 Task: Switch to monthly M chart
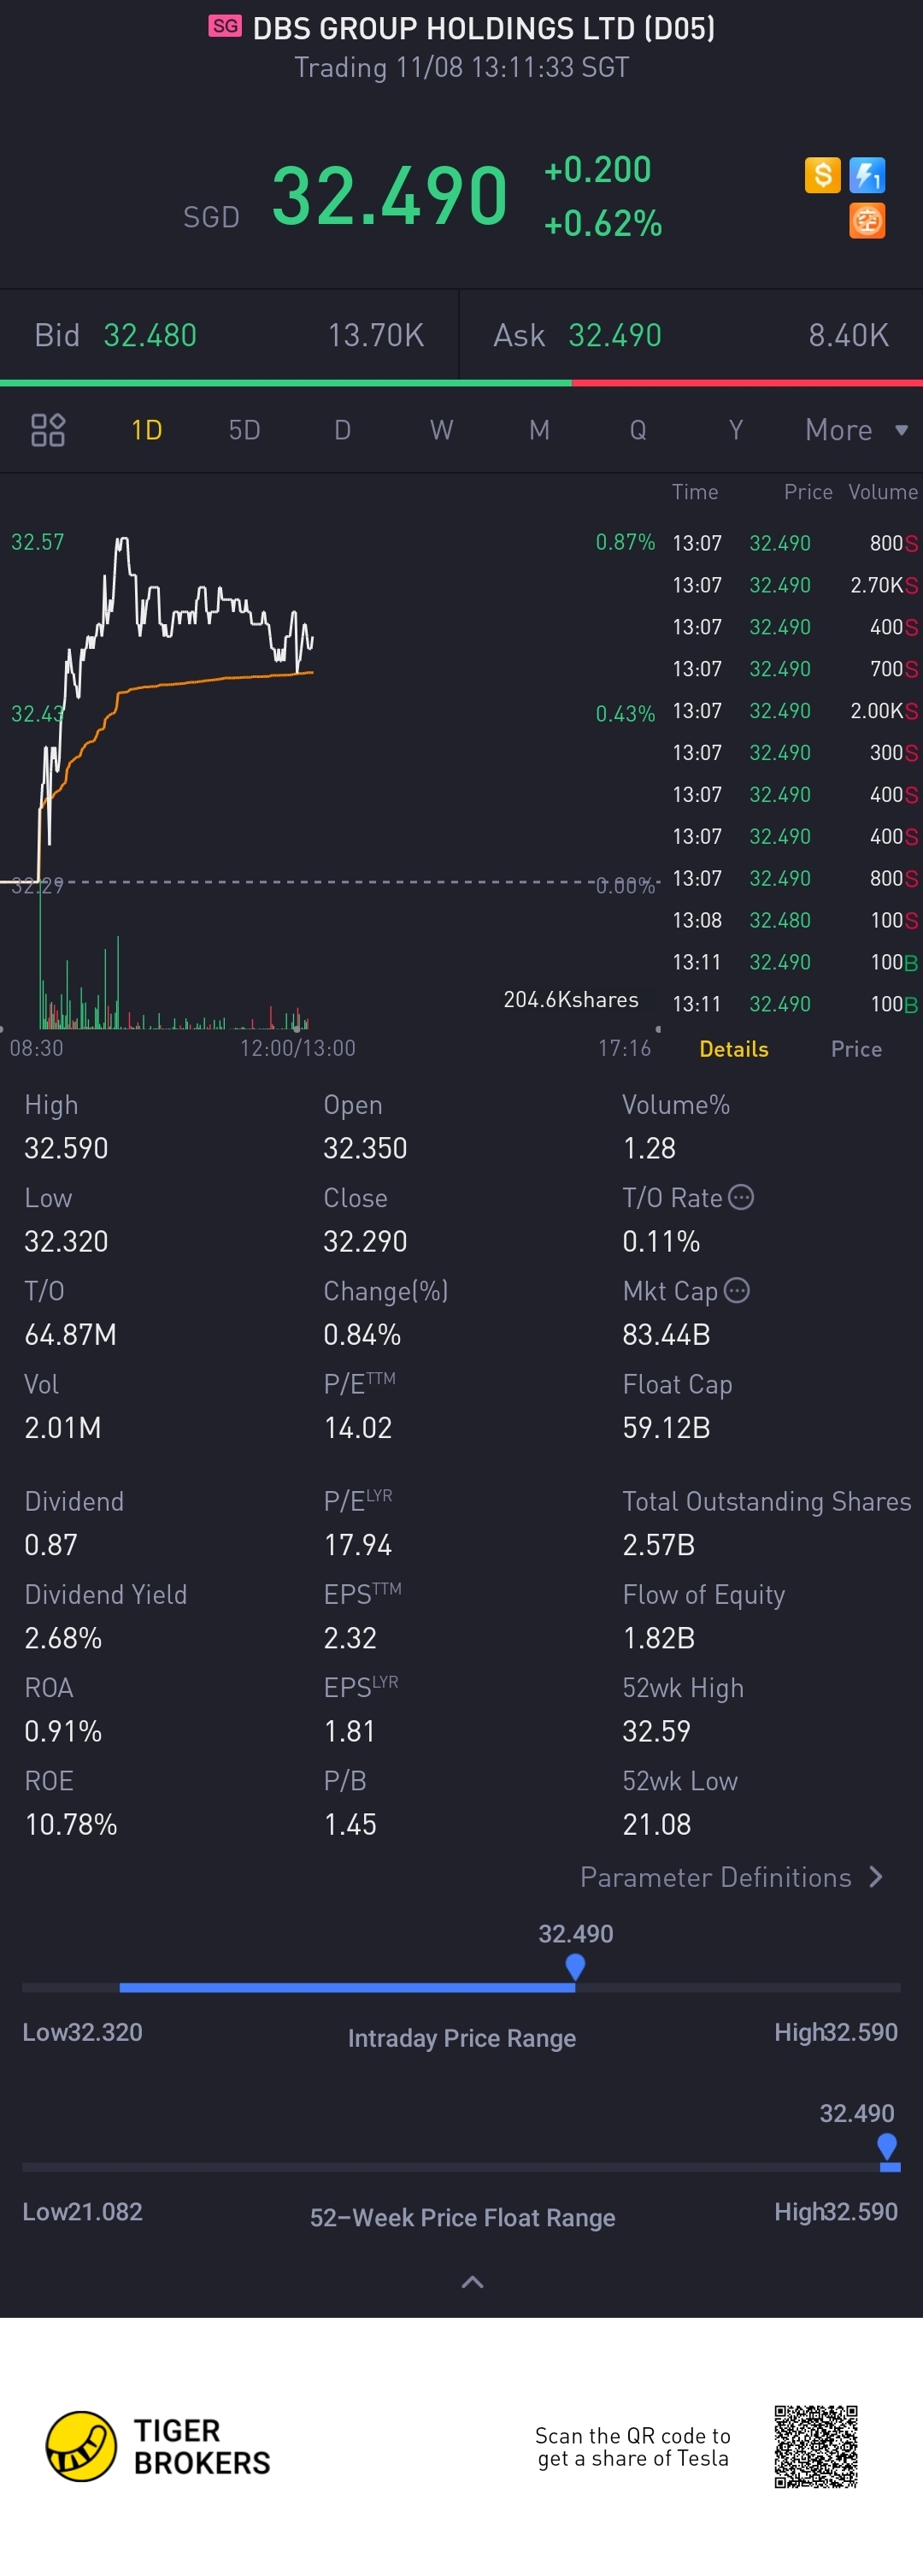(539, 430)
